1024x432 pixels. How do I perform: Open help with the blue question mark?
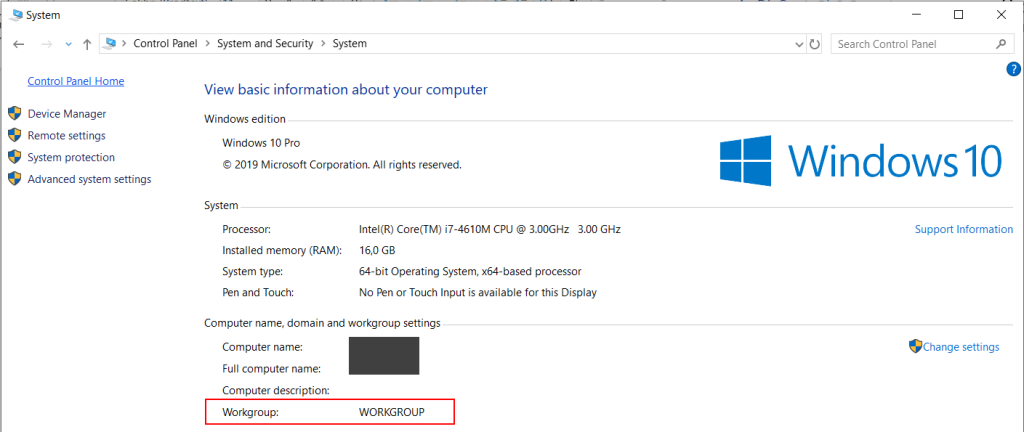click(1014, 69)
